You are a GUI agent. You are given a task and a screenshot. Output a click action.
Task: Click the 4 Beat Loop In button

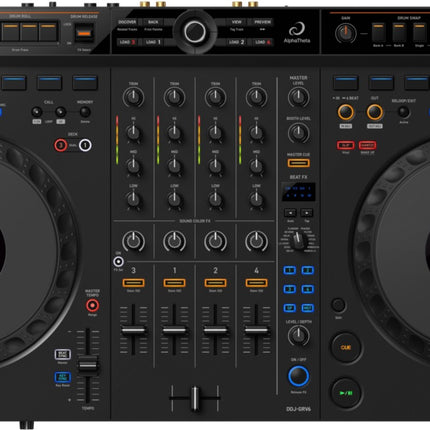(346, 112)
